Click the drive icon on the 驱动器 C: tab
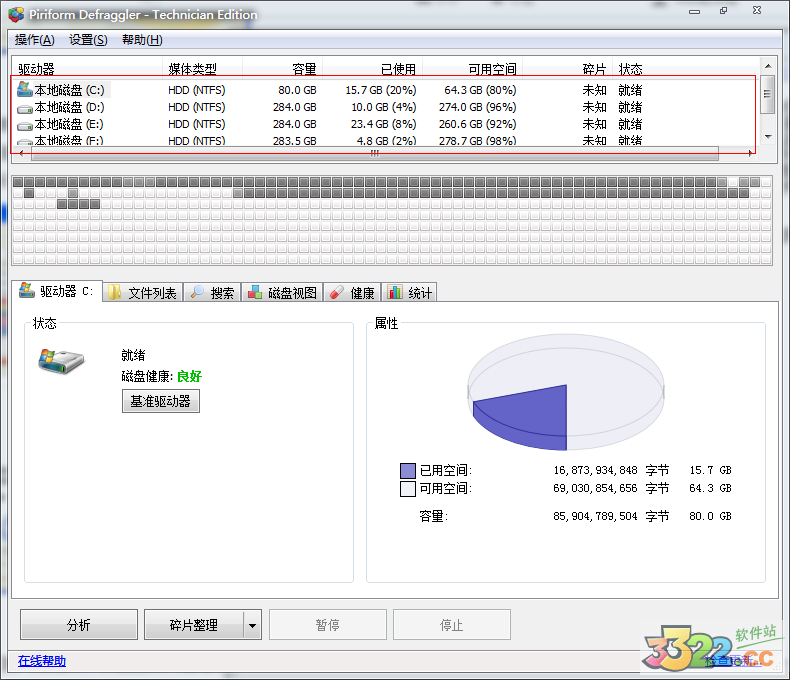This screenshot has height=680, width=790. [27, 290]
